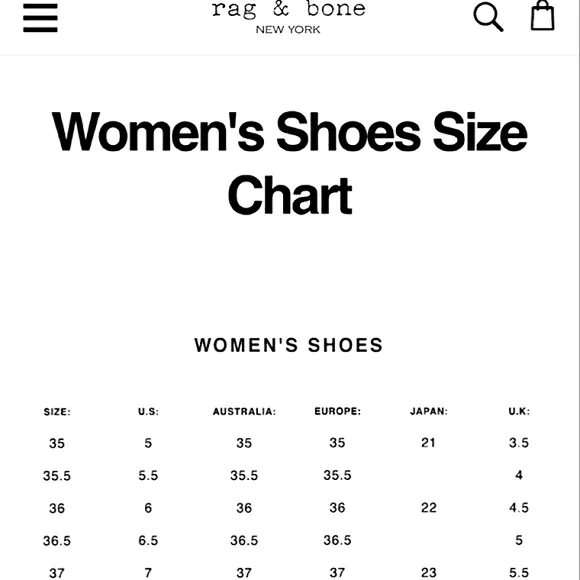Select Japan size 22 cell
The width and height of the screenshot is (580, 580).
[x=429, y=508]
